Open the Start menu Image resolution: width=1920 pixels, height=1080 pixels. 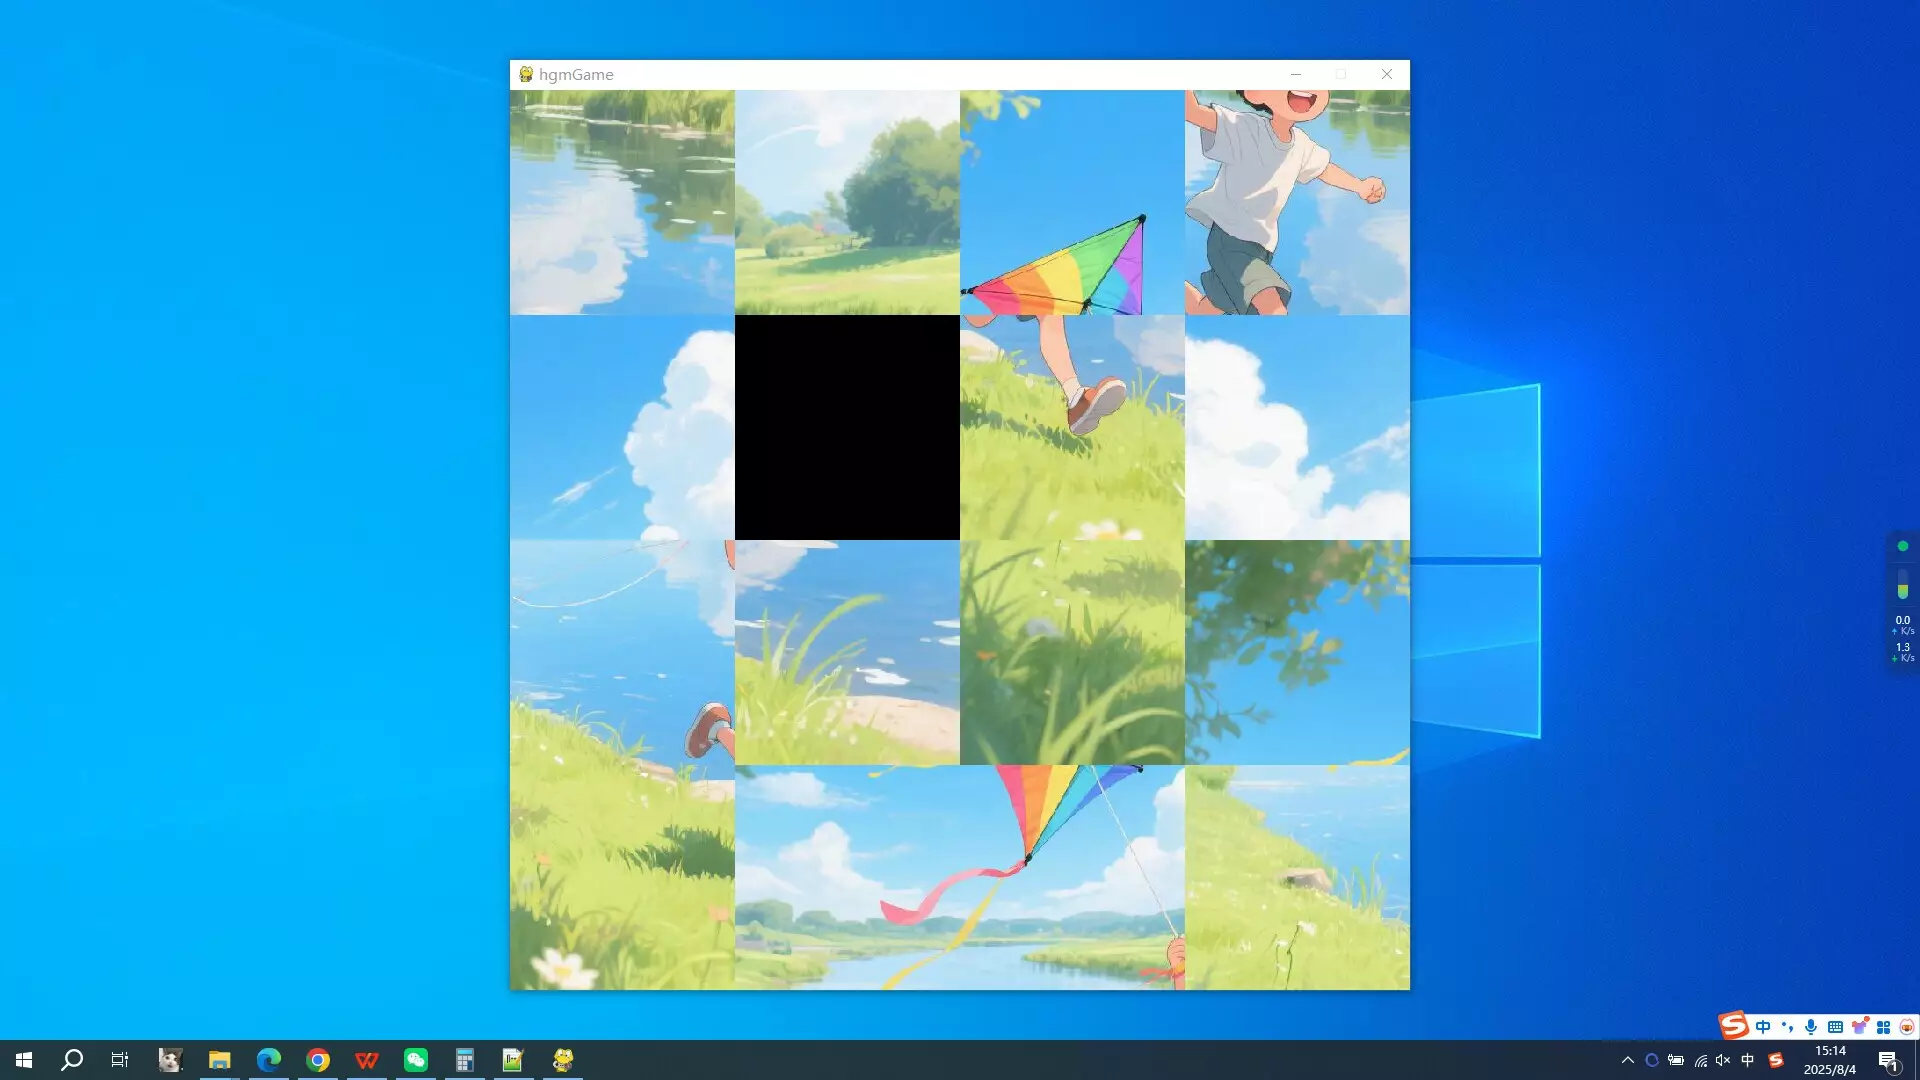click(x=22, y=1059)
